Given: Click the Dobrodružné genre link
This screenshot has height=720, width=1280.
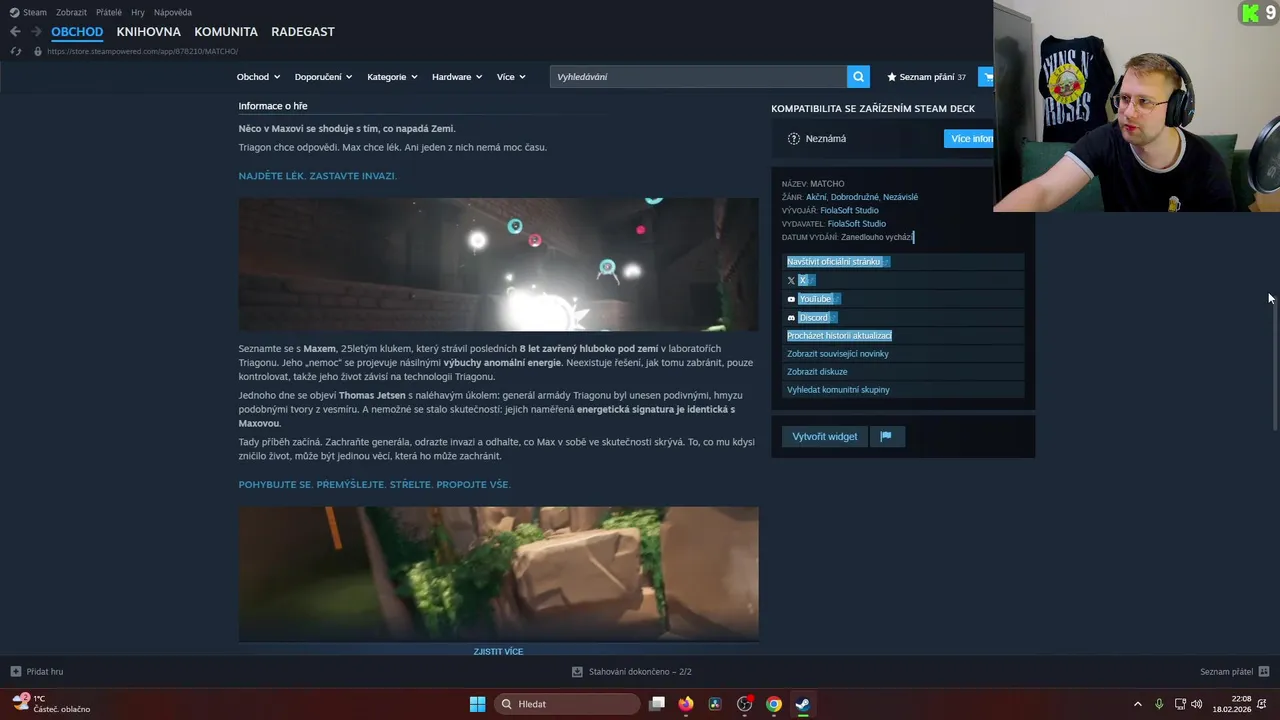Looking at the screenshot, I should [x=855, y=197].
